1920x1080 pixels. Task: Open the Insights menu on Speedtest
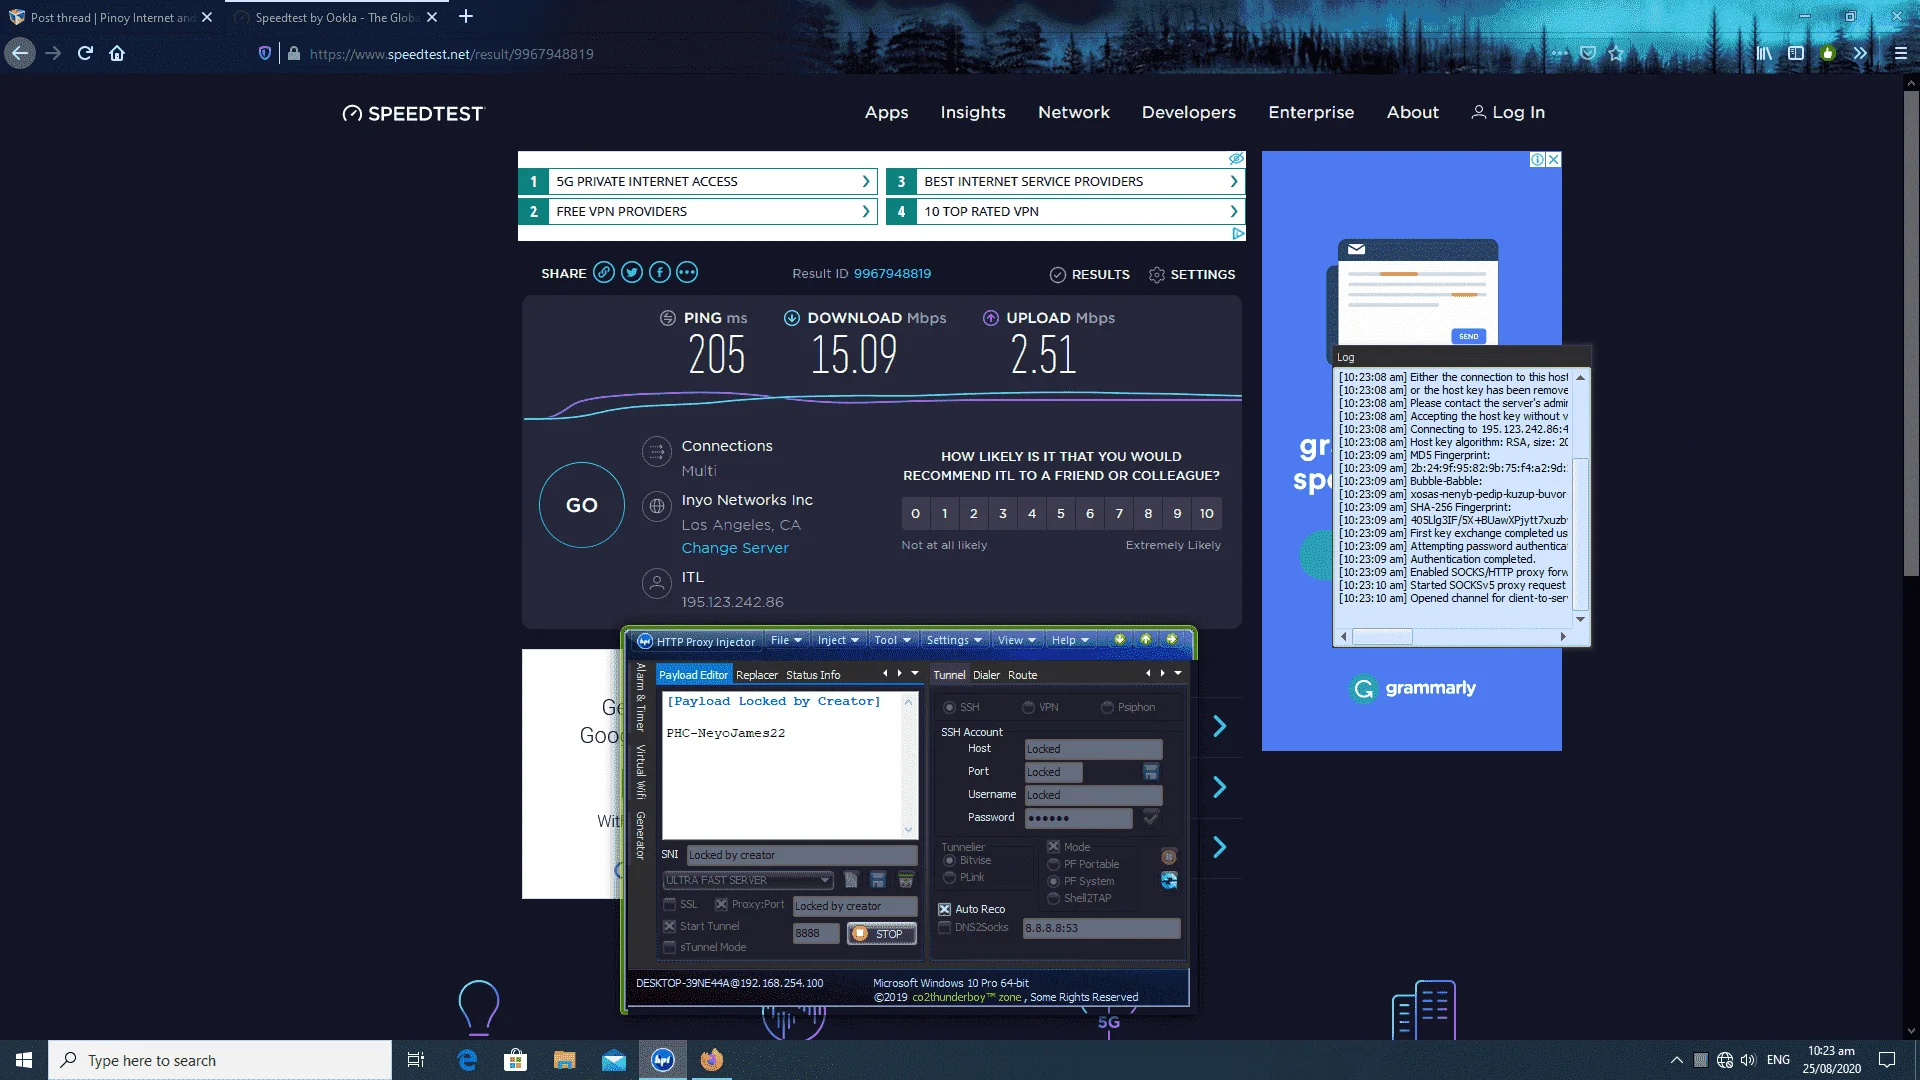coord(973,112)
